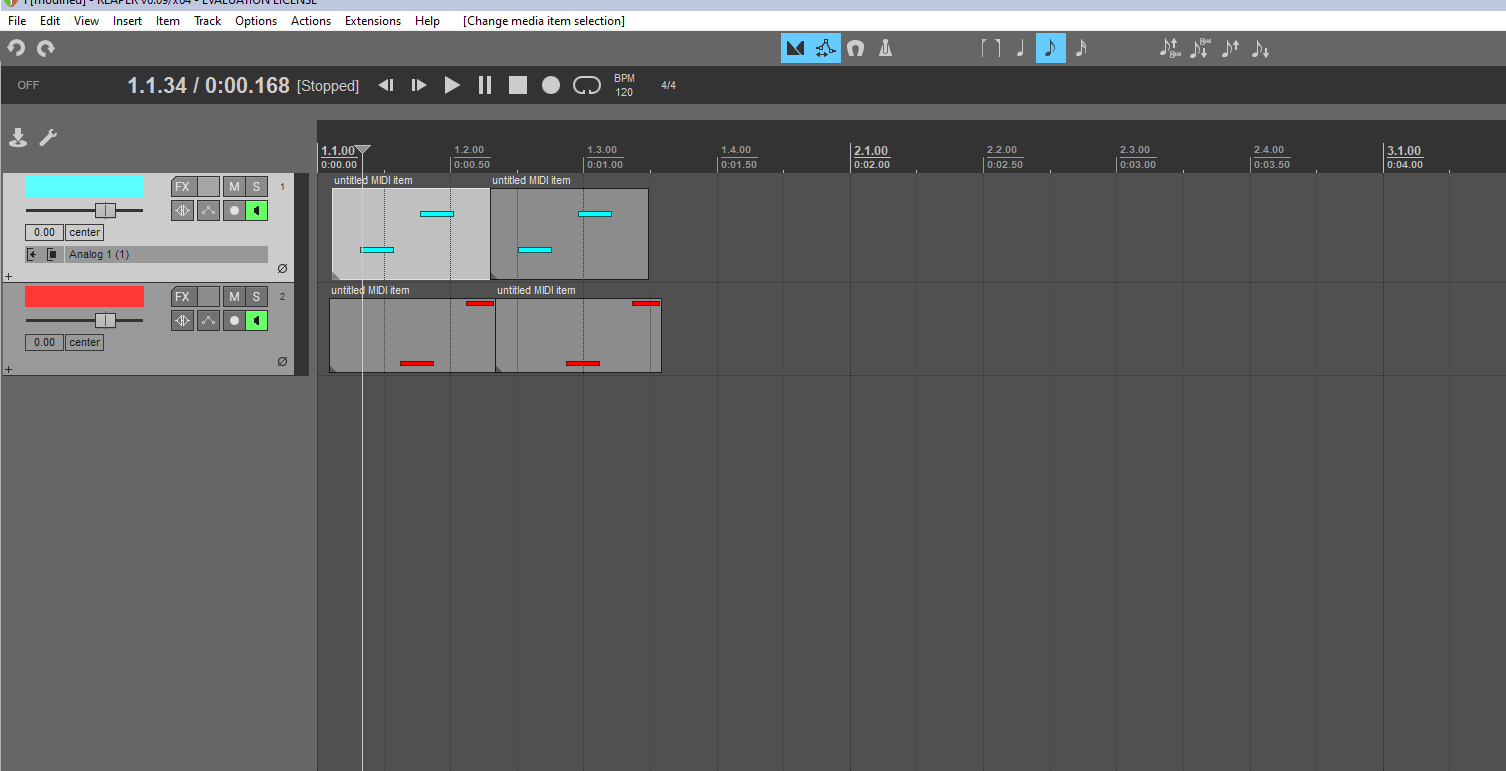
Task: Select the highlighted eighth note icon
Action: click(1050, 48)
